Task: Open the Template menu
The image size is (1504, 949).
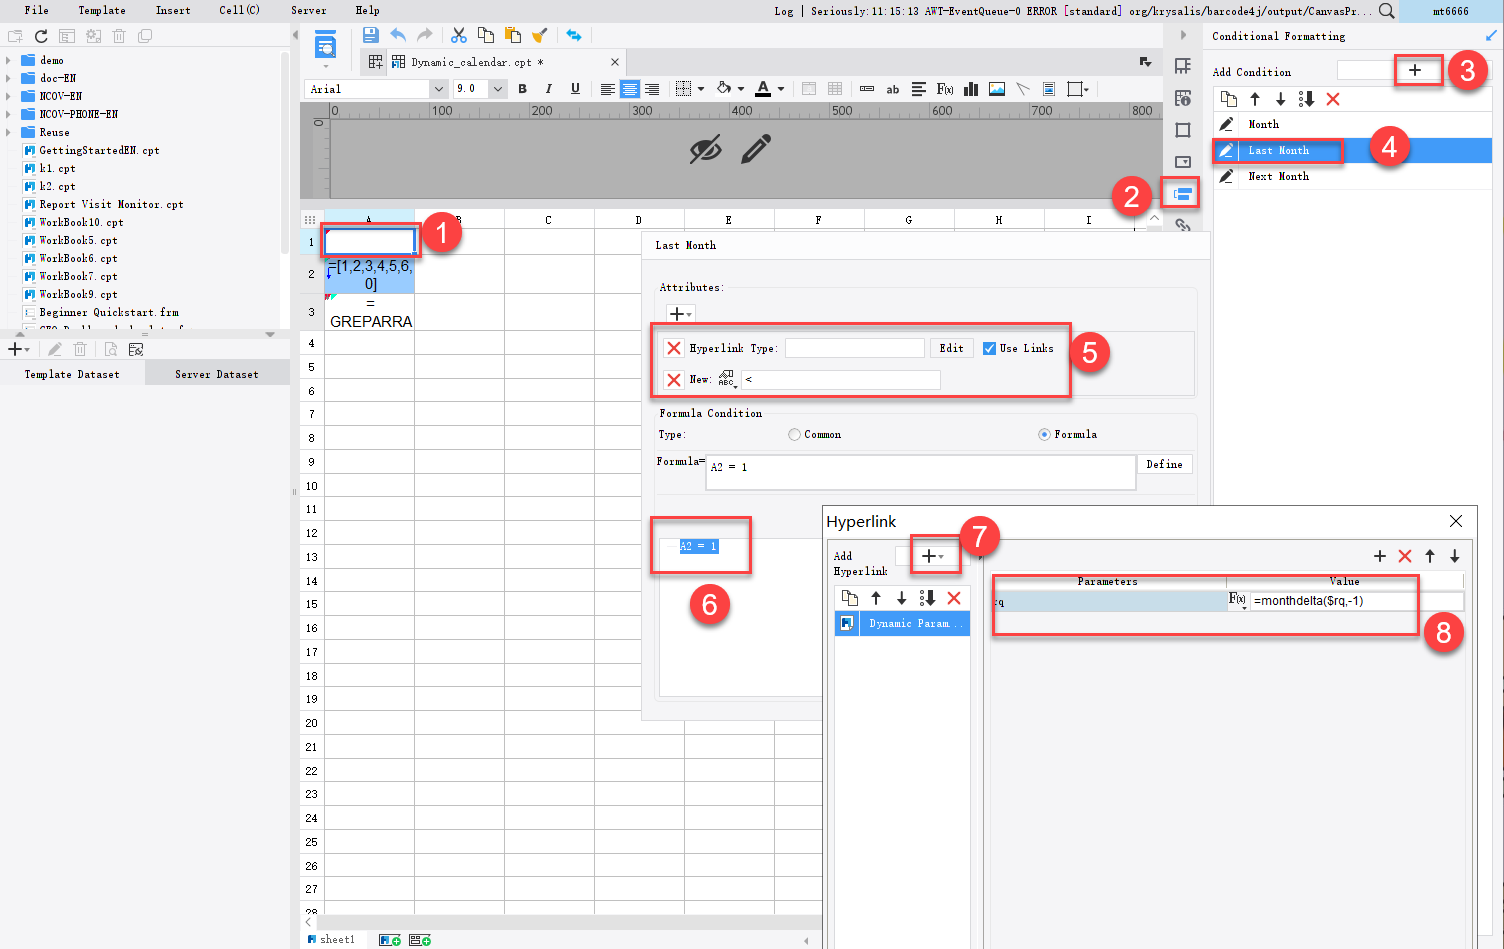Action: tap(101, 11)
